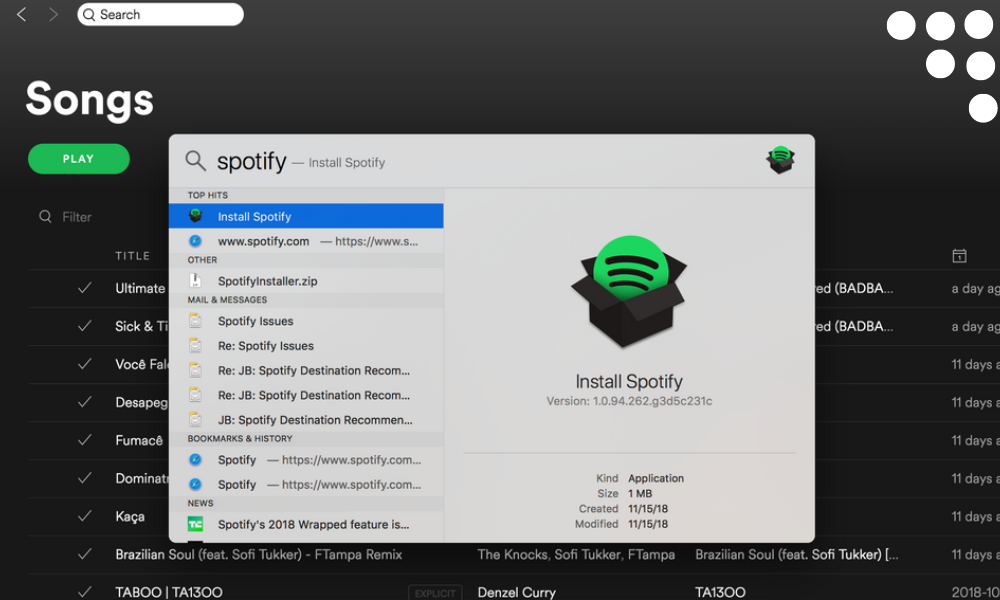This screenshot has width=1000, height=600.
Task: Toggle the checkmark on Dominat song
Action: click(84, 478)
